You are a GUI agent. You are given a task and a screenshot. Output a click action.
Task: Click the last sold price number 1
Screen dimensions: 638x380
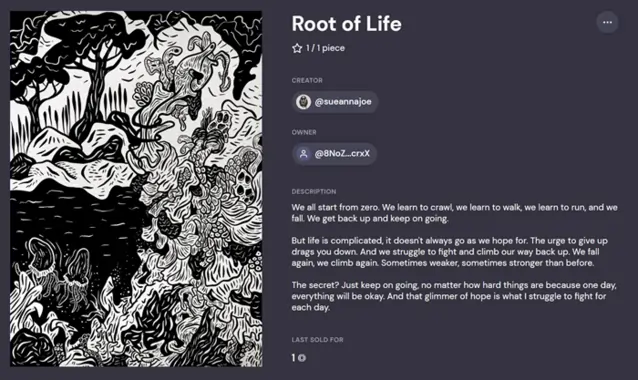click(x=293, y=358)
